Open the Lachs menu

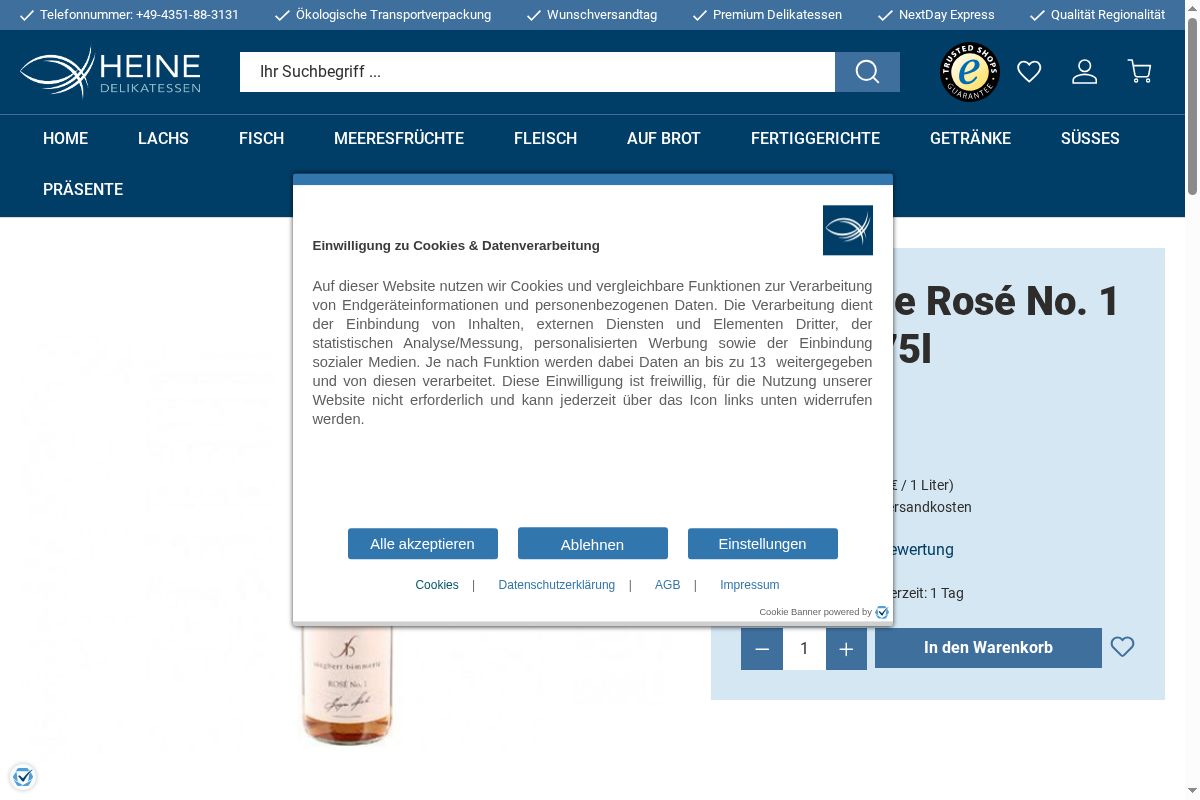coord(163,139)
